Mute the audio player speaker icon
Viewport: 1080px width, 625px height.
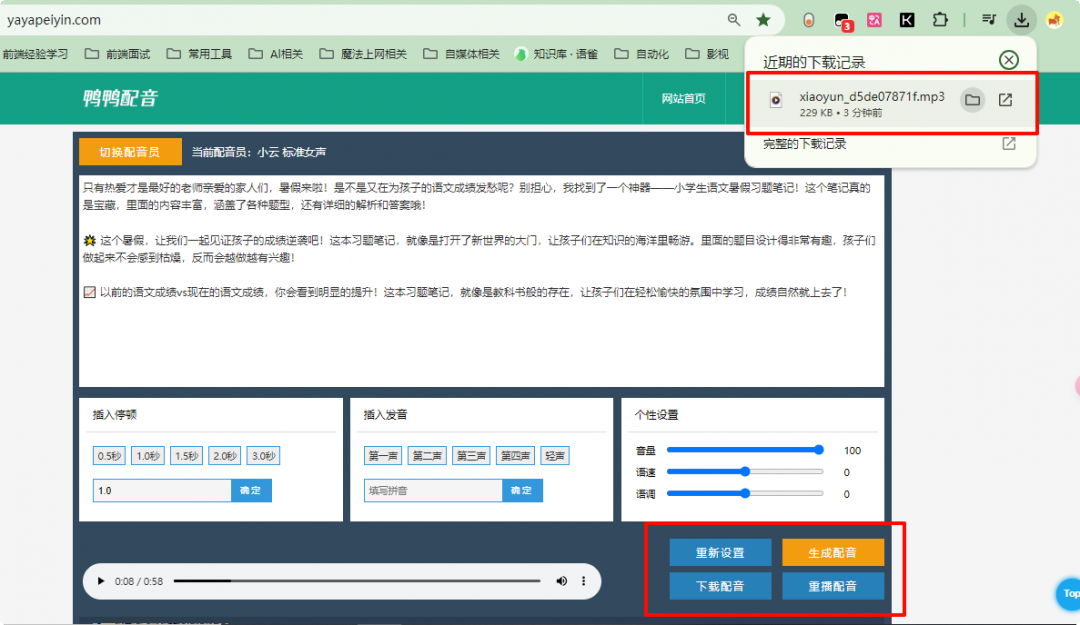click(x=561, y=581)
